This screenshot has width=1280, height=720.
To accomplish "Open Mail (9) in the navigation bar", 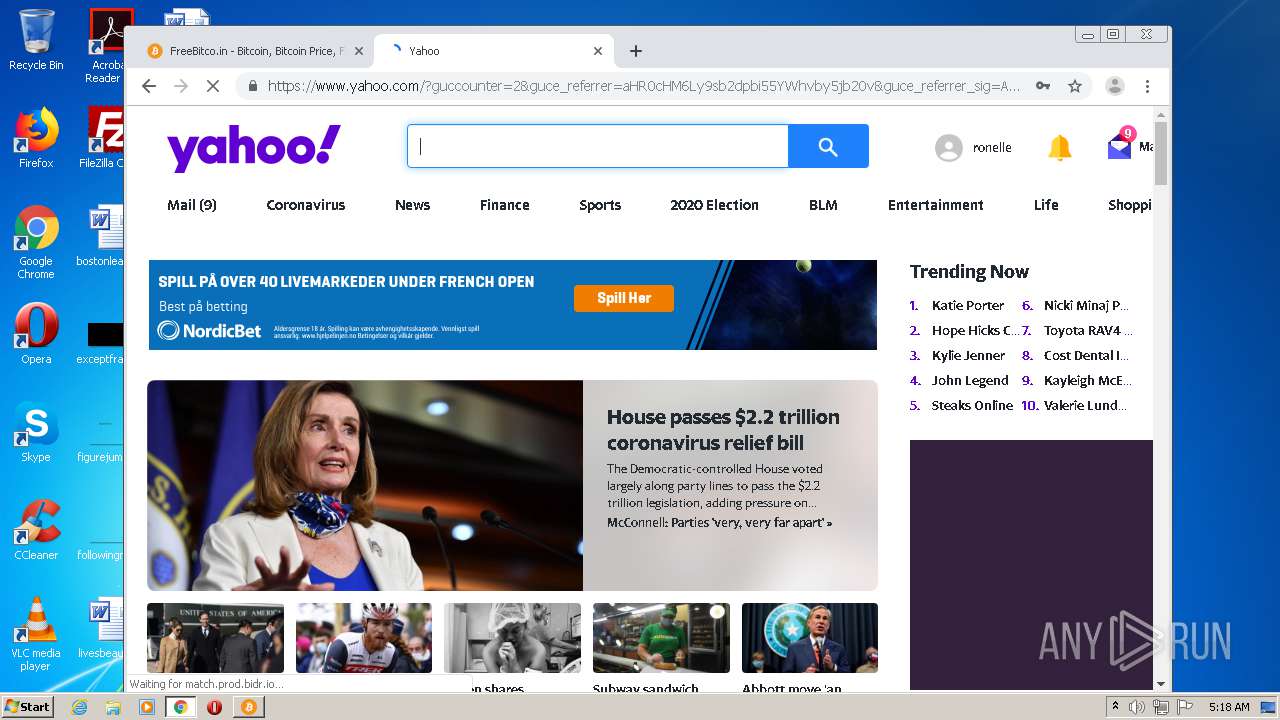I will (192, 205).
